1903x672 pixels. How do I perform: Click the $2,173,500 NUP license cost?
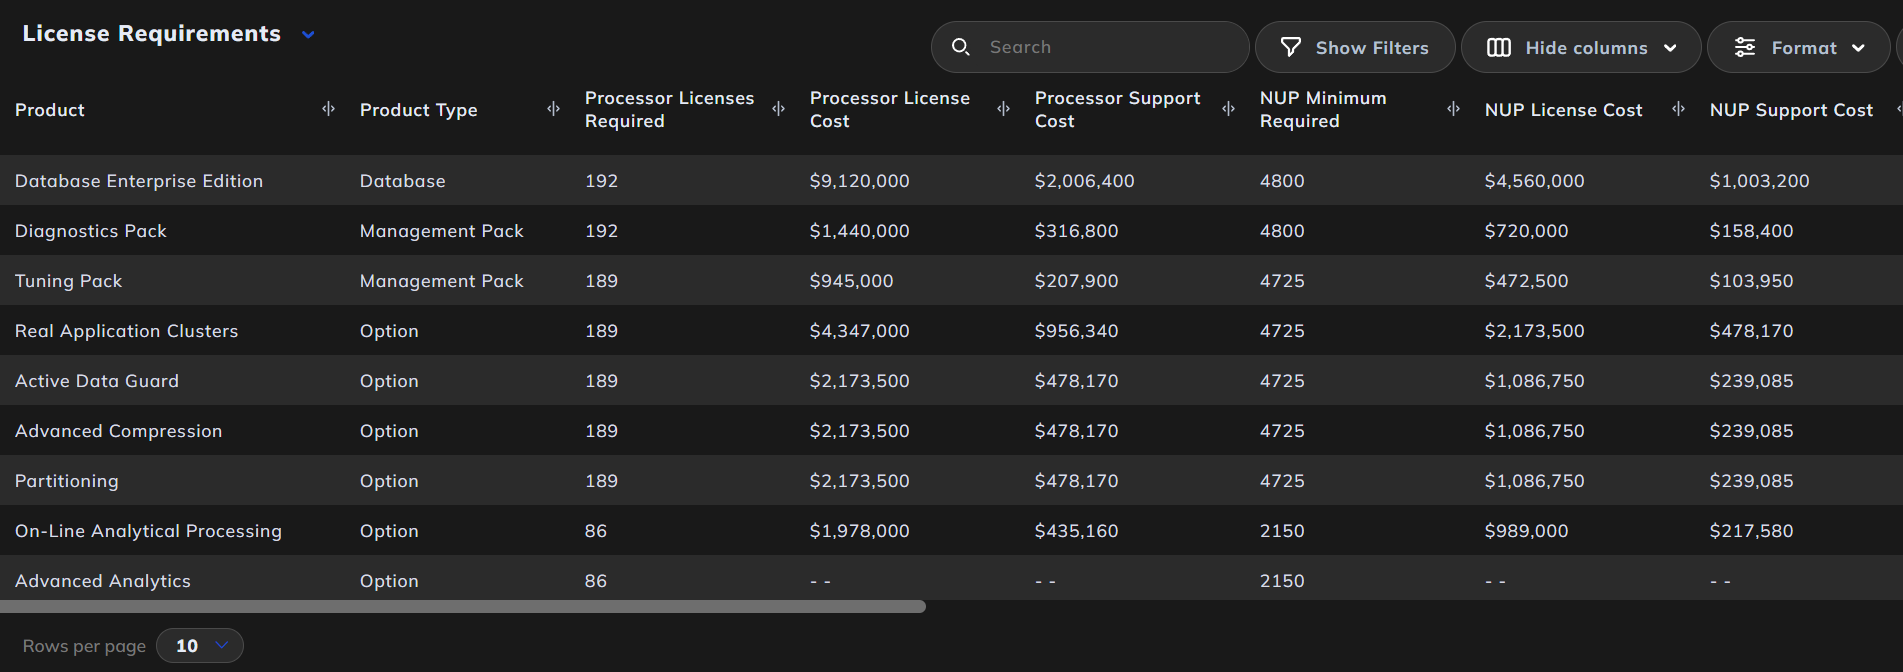(1535, 331)
